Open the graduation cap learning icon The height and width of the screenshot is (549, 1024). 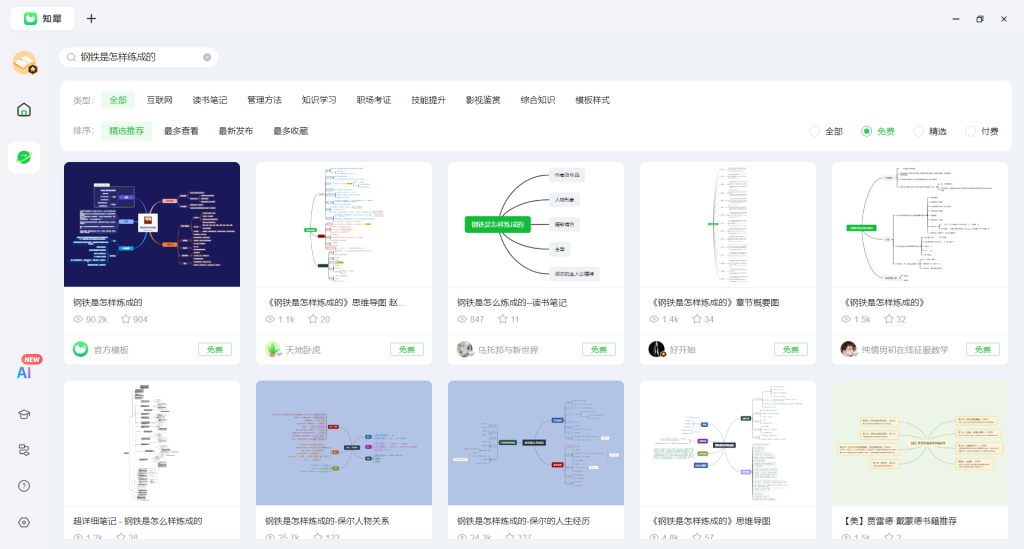pyautogui.click(x=24, y=414)
